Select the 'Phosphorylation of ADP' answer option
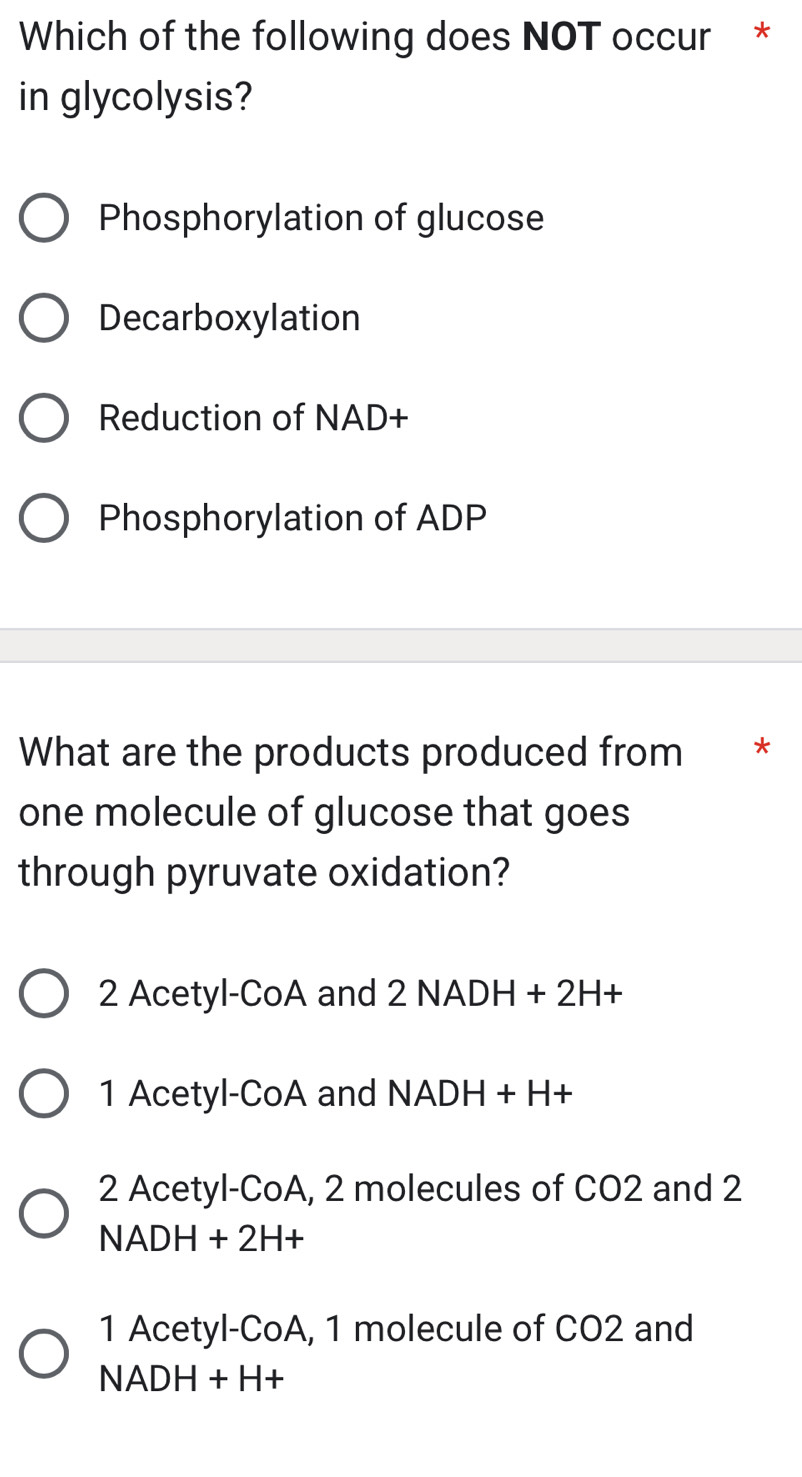The height and width of the screenshot is (1477, 802). pyautogui.click(x=43, y=517)
